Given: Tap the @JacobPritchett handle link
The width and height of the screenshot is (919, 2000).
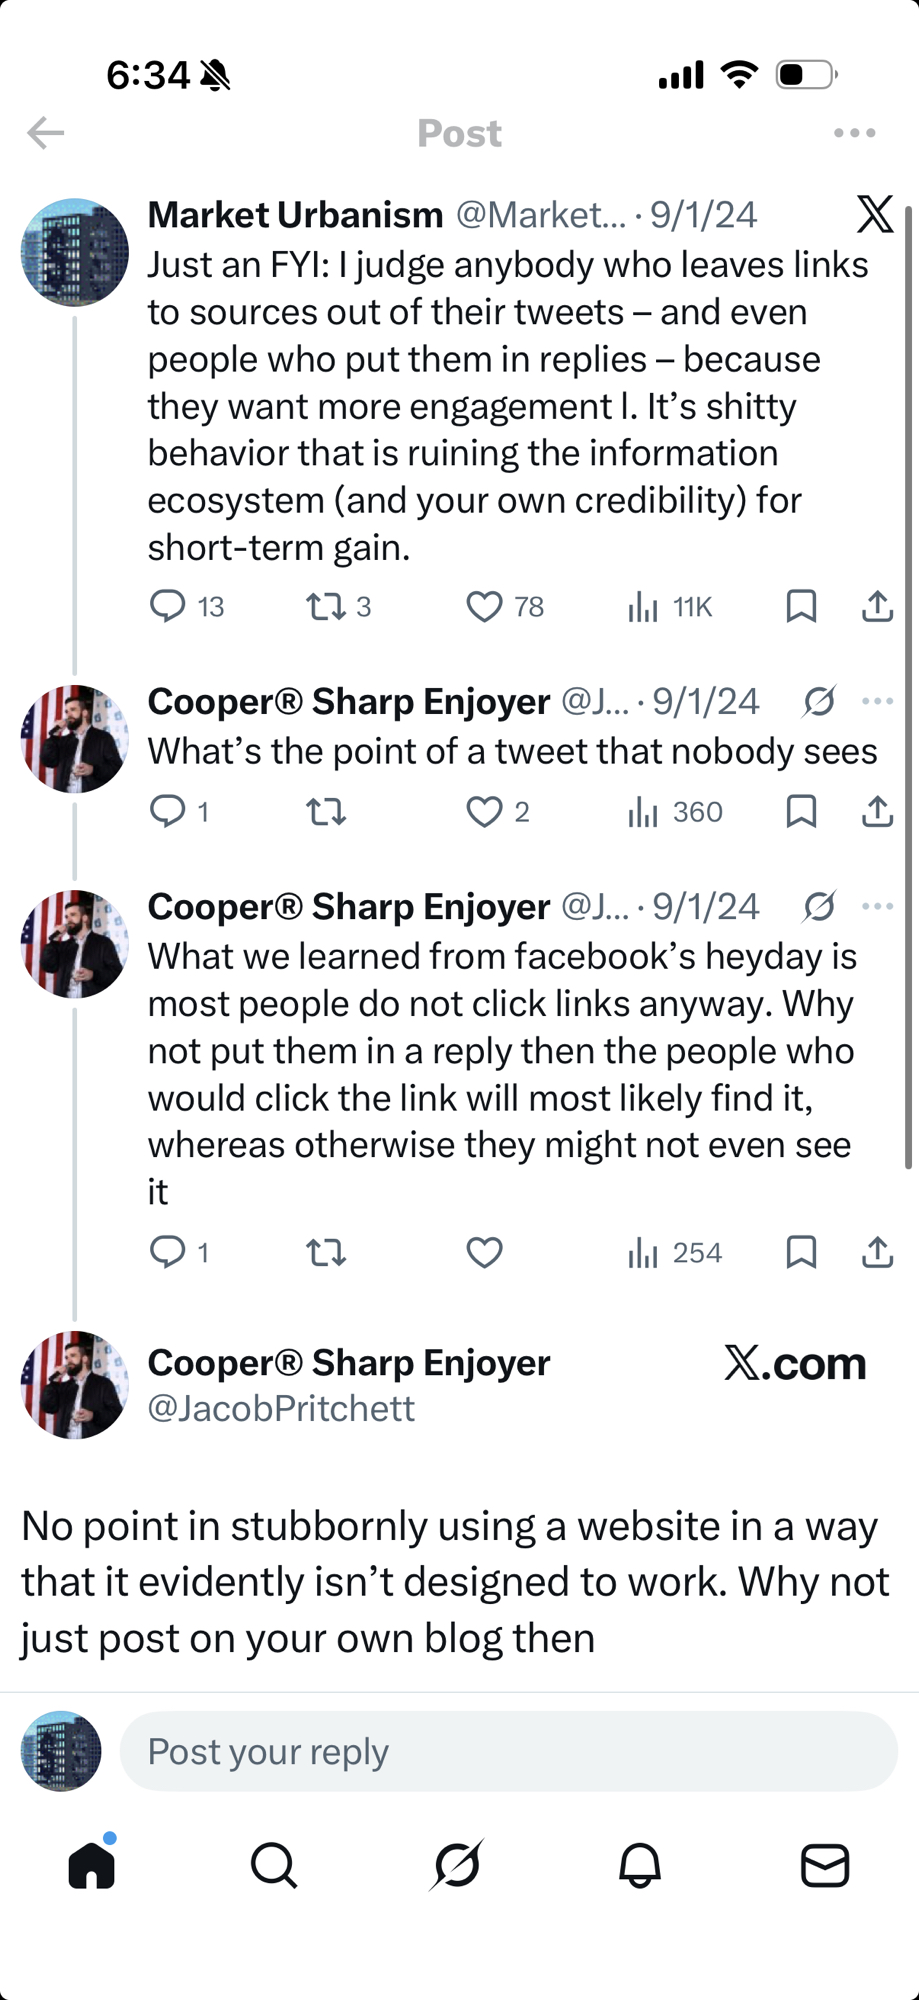Looking at the screenshot, I should pyautogui.click(x=281, y=1408).
